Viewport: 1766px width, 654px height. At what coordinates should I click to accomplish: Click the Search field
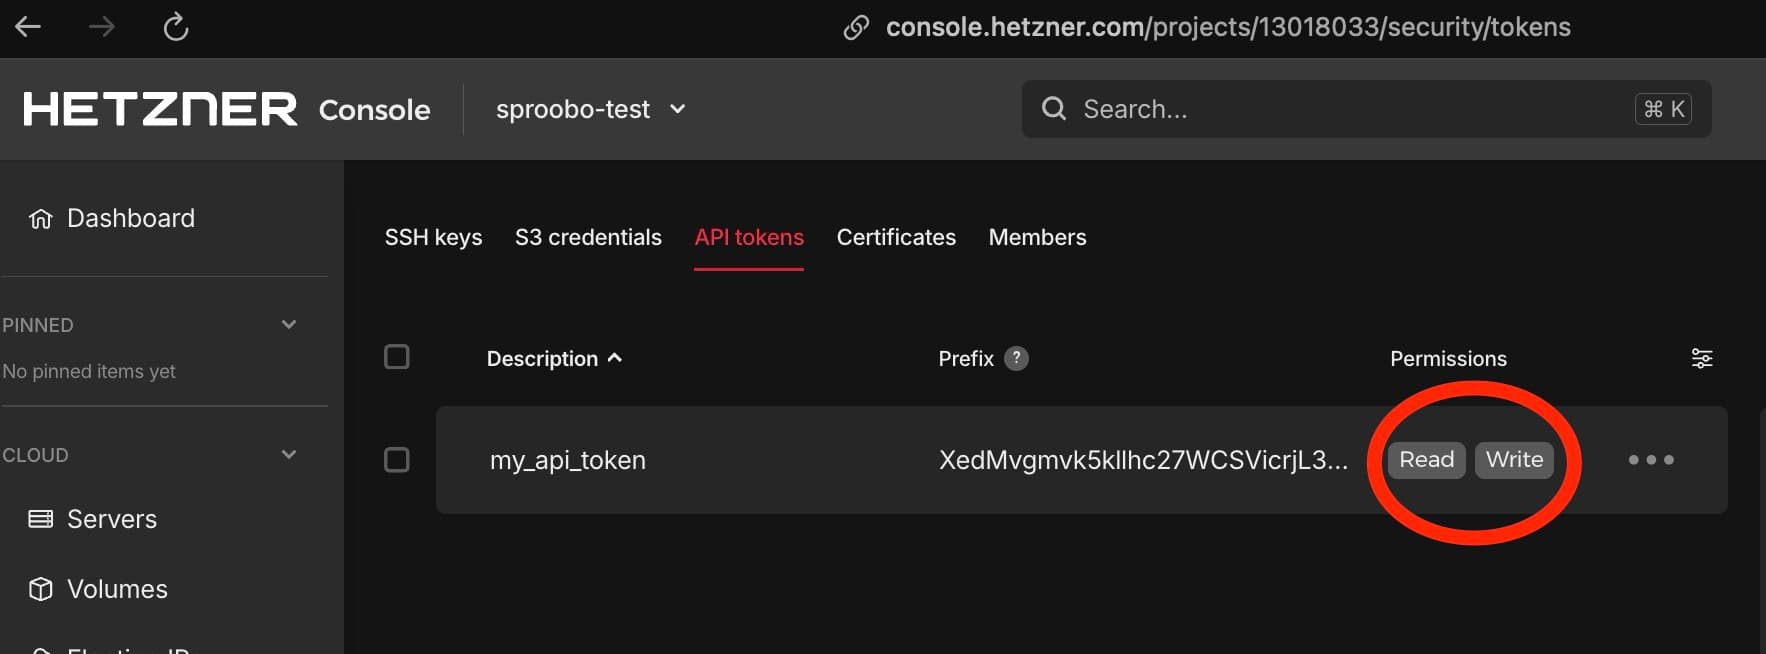pyautogui.click(x=1366, y=109)
